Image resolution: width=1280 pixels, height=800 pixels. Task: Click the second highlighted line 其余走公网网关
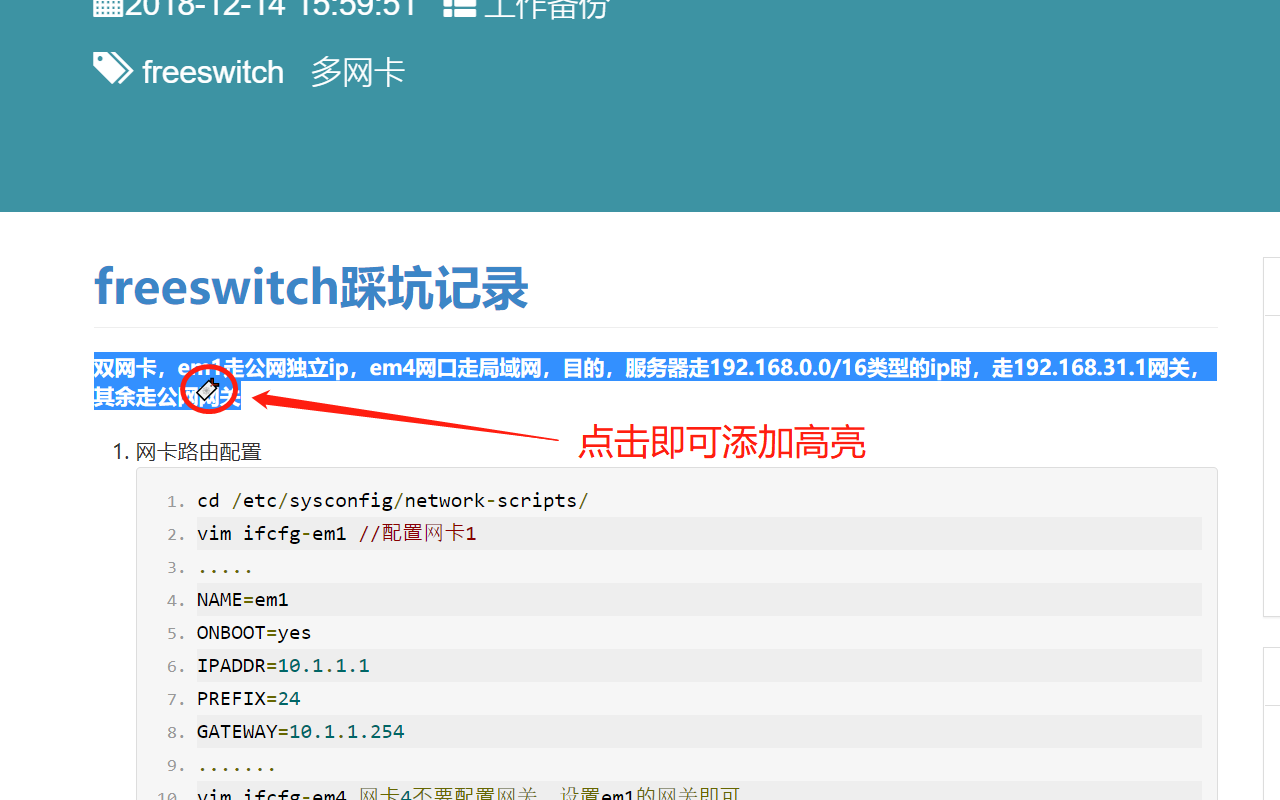click(x=167, y=397)
